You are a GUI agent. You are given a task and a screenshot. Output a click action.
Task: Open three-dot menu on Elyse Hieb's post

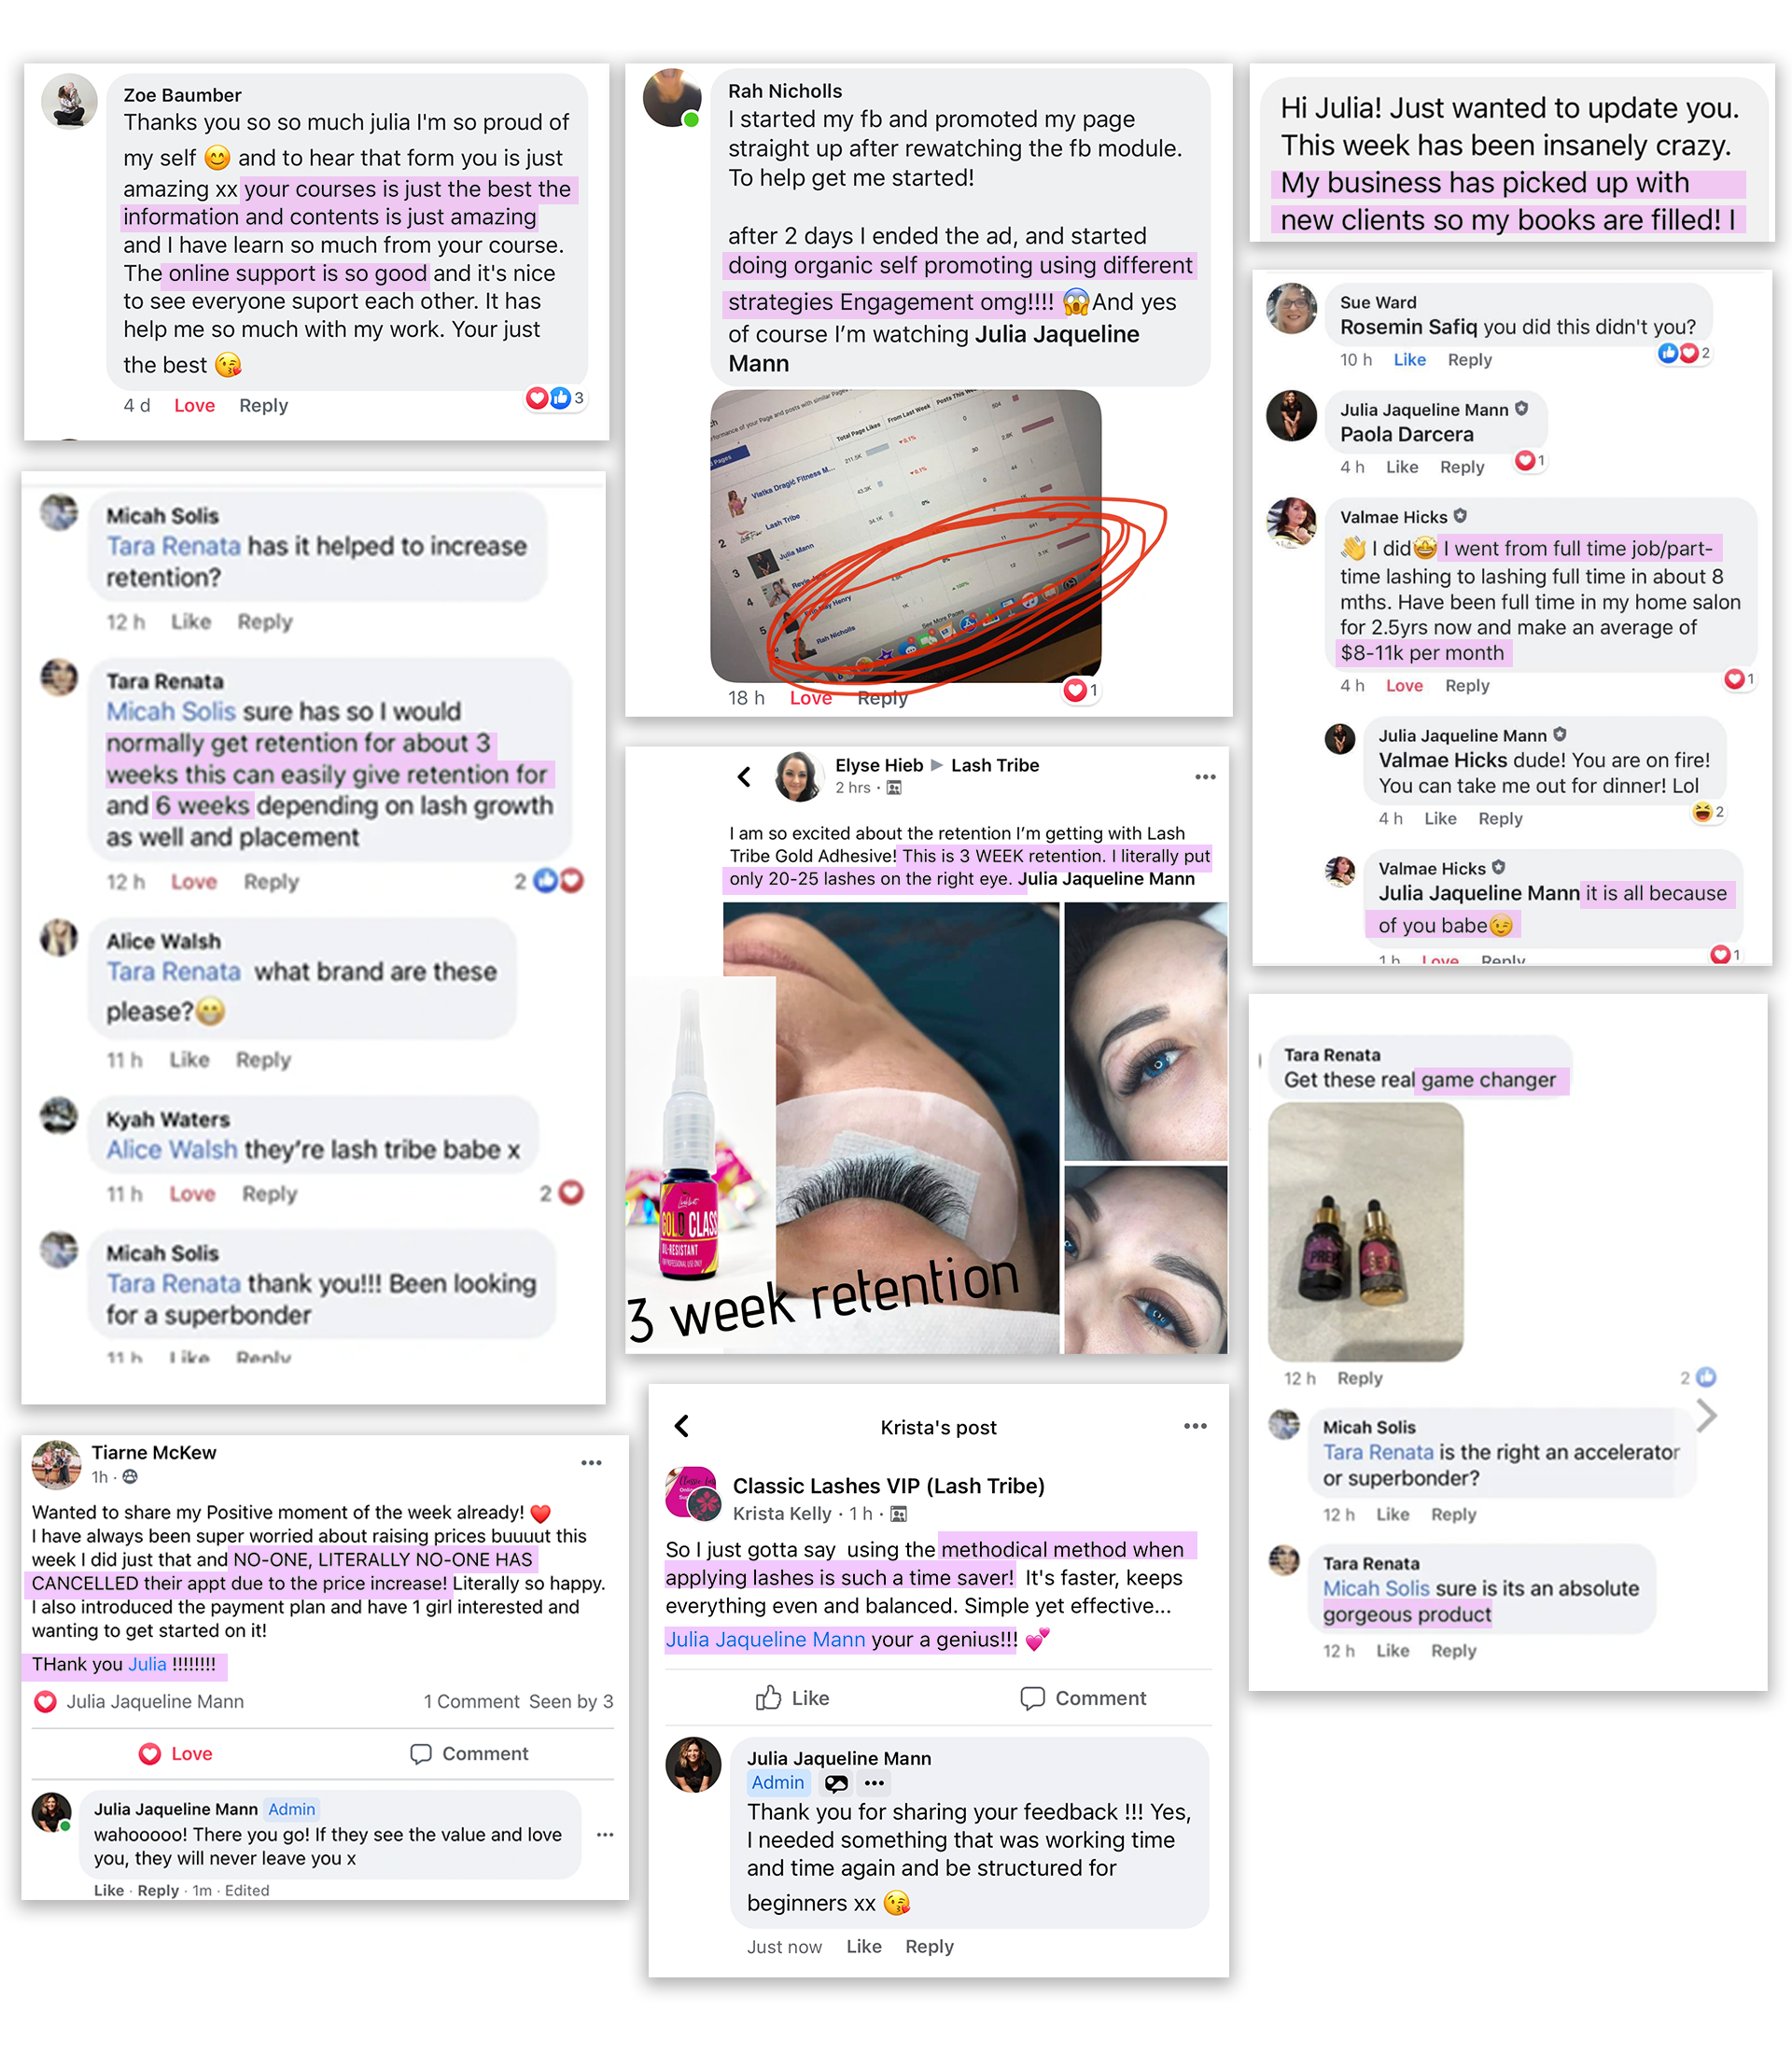click(x=1206, y=777)
